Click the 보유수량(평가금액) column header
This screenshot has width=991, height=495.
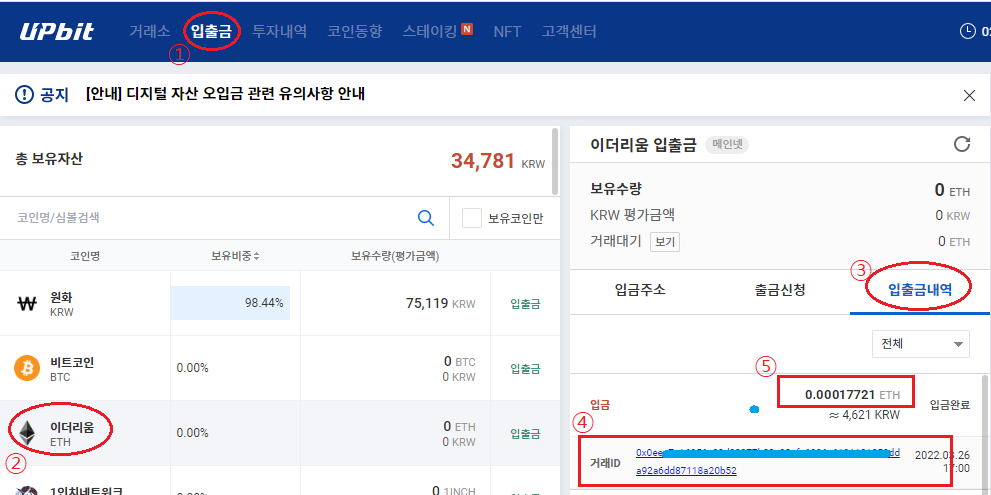tap(396, 256)
